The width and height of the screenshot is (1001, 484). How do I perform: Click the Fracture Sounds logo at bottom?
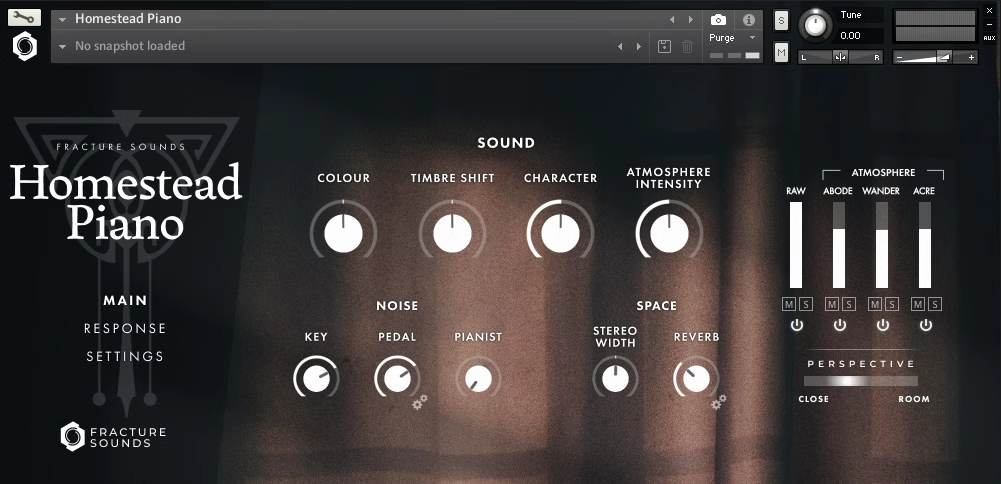[x=113, y=437]
